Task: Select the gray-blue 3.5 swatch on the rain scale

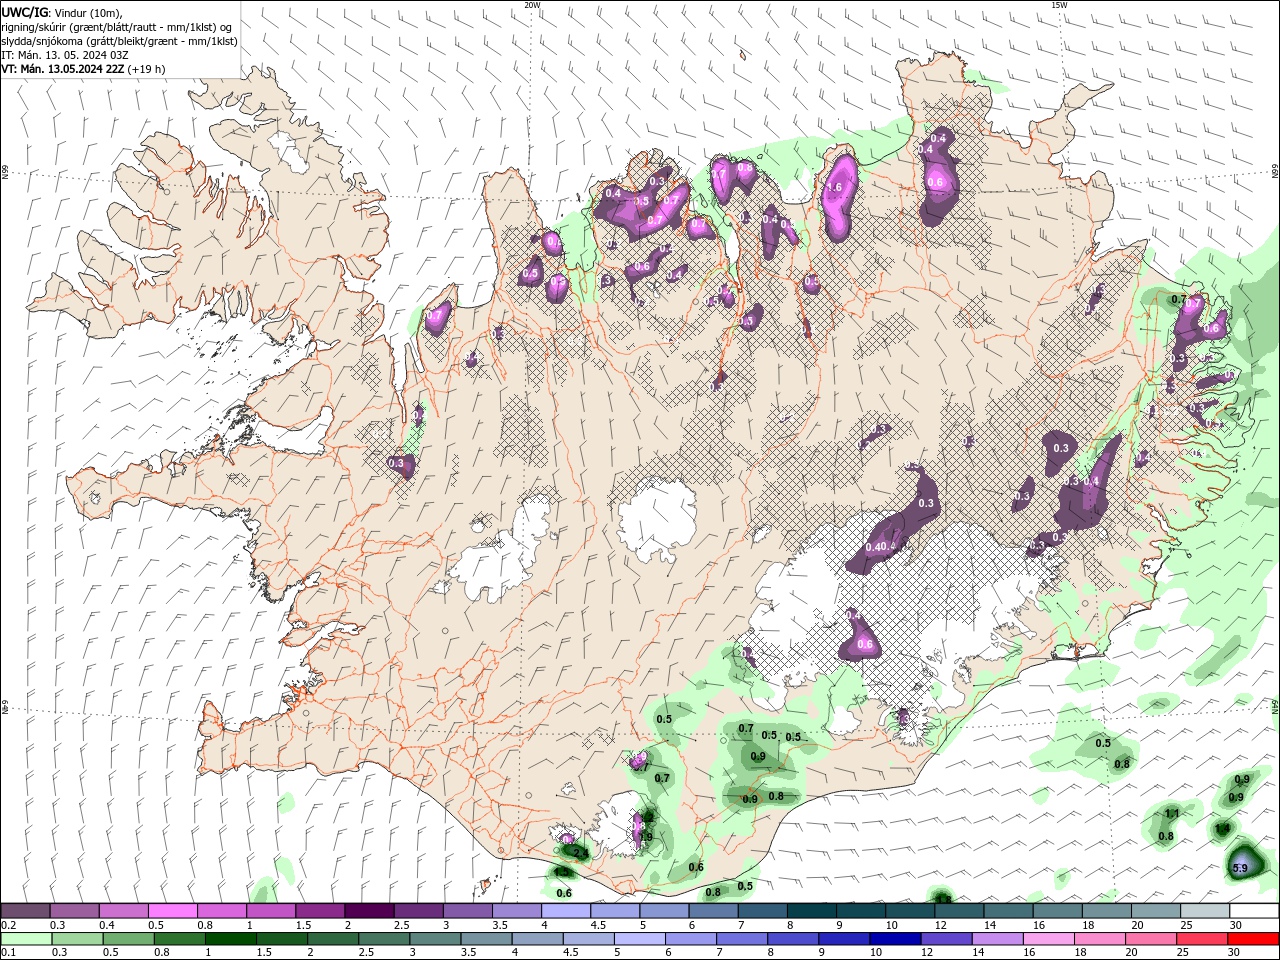Action: pos(486,939)
